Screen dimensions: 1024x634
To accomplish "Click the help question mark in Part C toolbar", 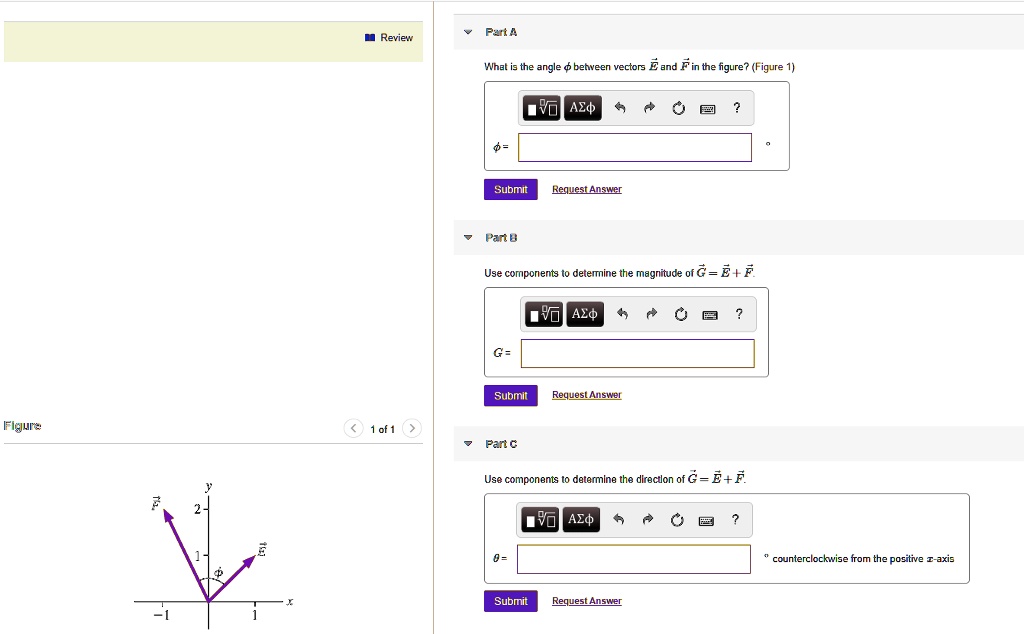I will click(x=735, y=519).
